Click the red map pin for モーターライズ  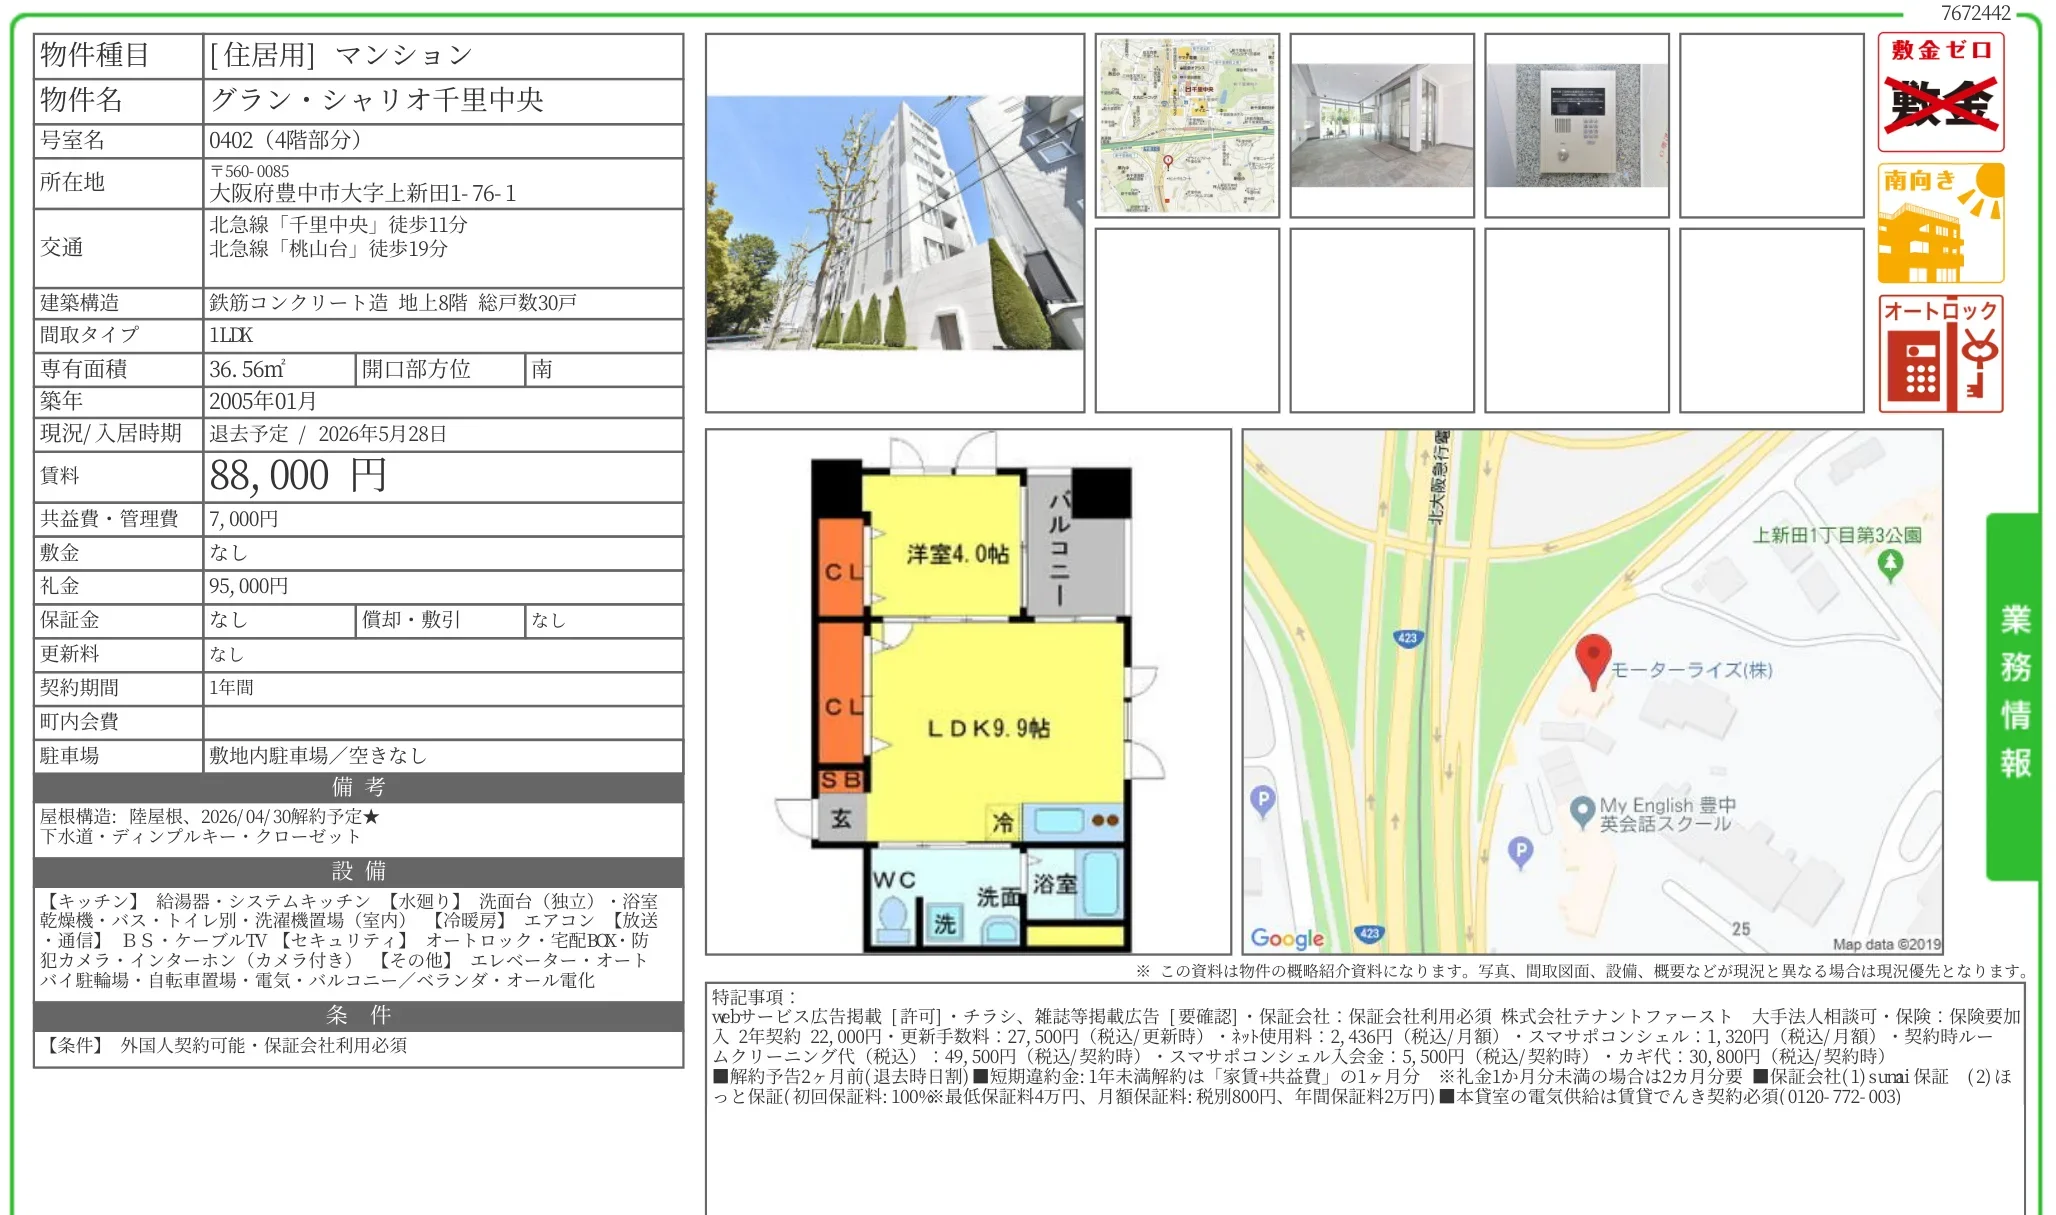(x=1592, y=658)
